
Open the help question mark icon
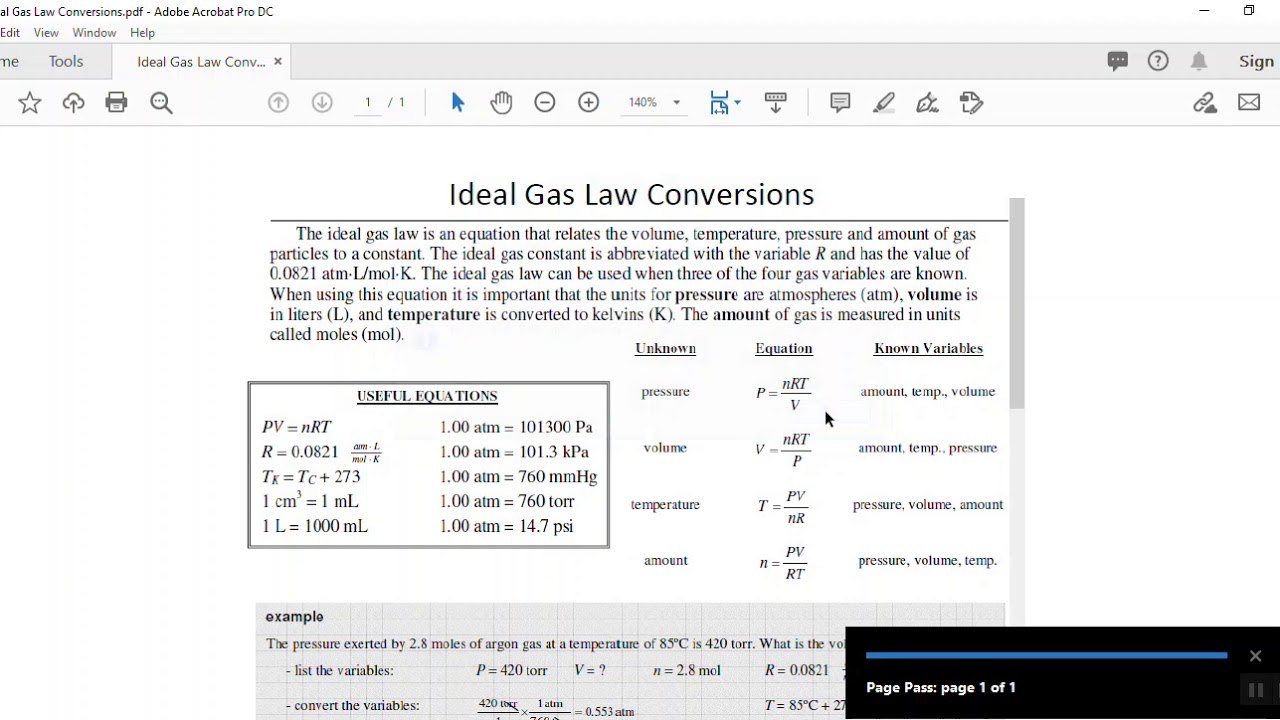[1158, 61]
